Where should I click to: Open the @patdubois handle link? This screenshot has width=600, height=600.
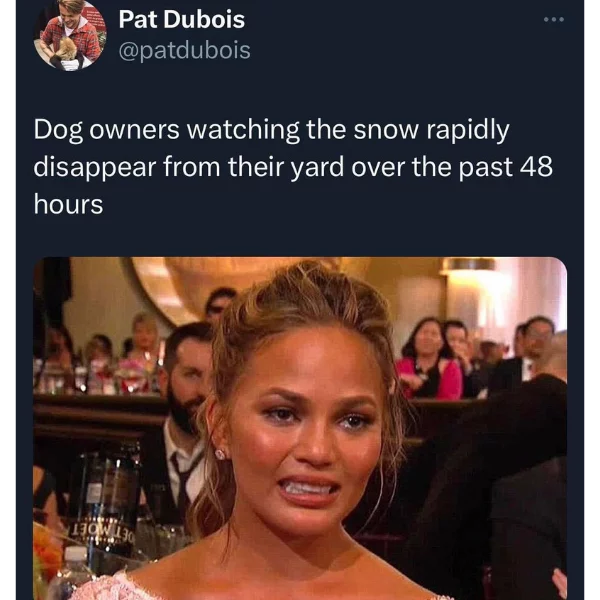184,50
